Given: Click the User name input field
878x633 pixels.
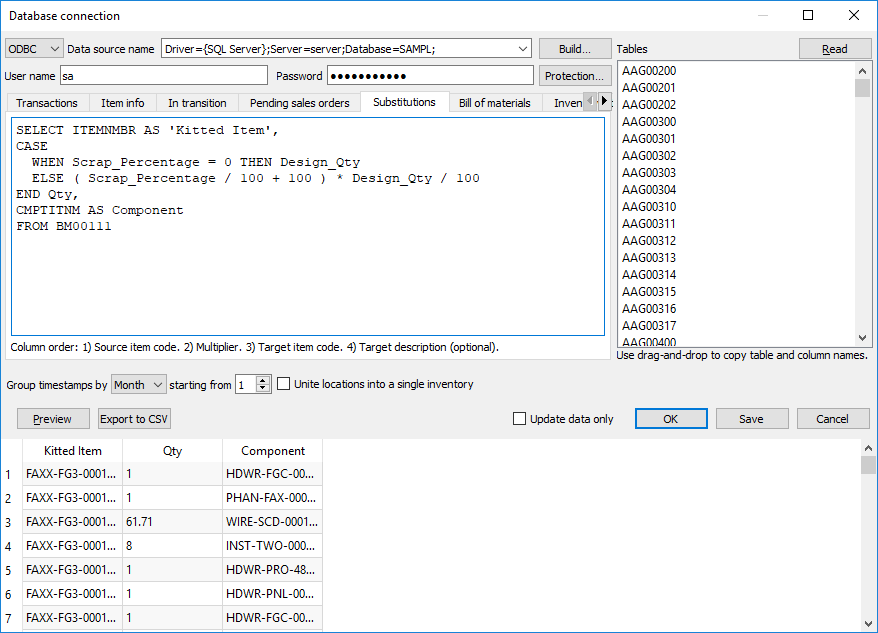Looking at the screenshot, I should 164,76.
